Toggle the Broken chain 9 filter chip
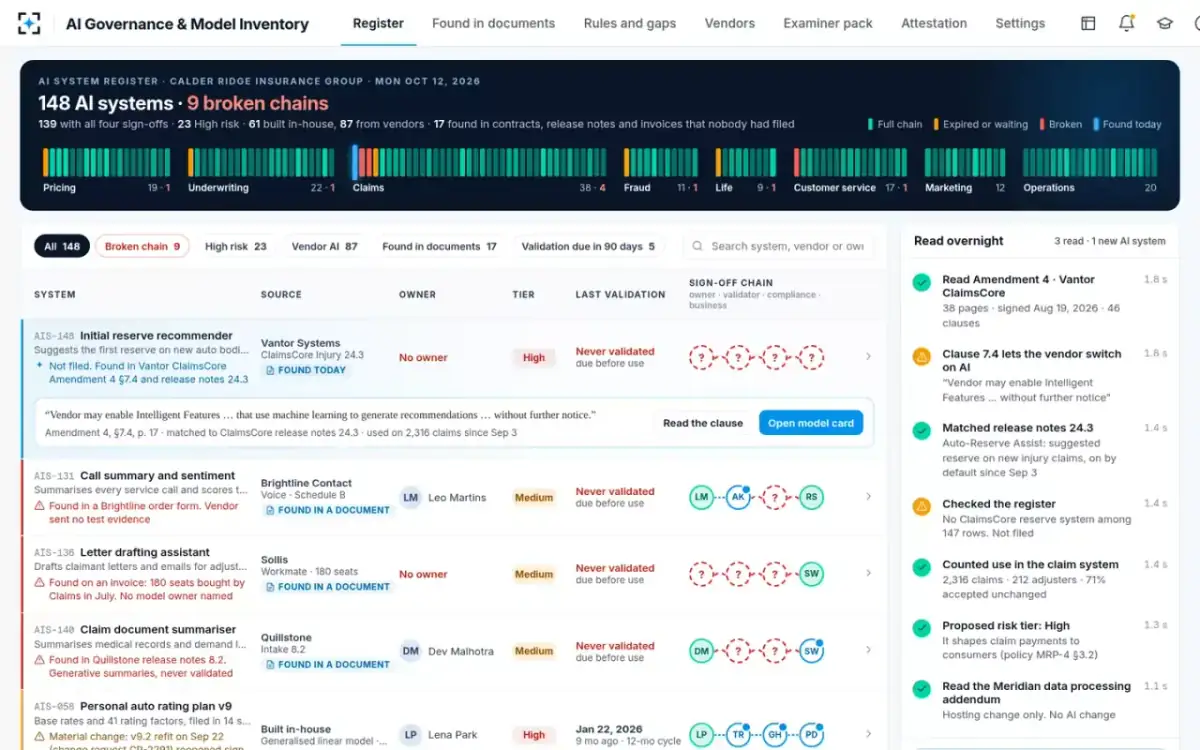 [x=142, y=246]
